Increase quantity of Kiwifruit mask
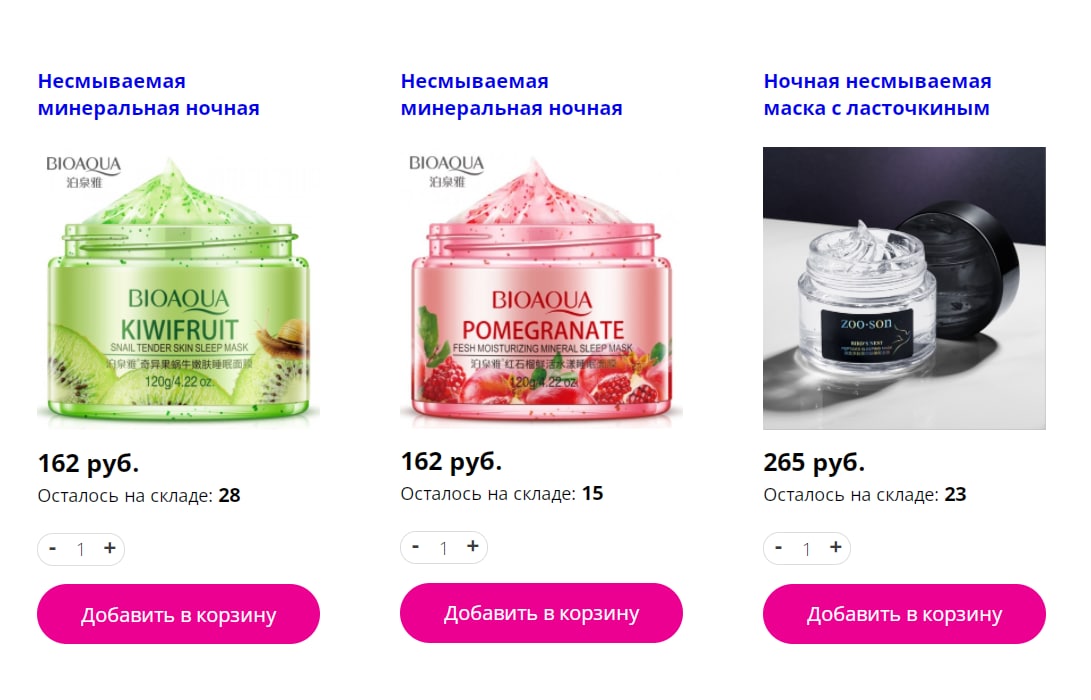 coord(109,548)
